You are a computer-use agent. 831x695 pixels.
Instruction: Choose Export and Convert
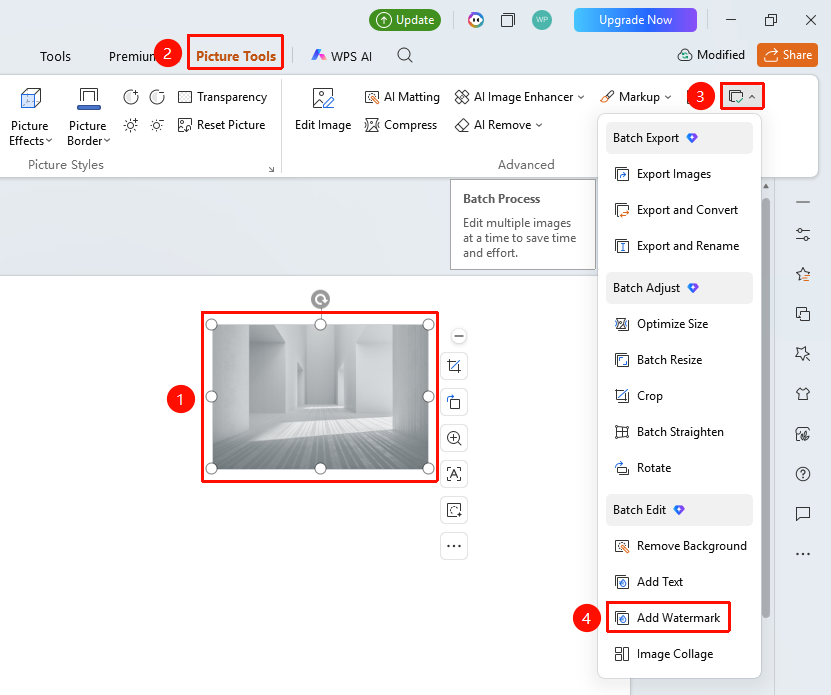[679, 210]
